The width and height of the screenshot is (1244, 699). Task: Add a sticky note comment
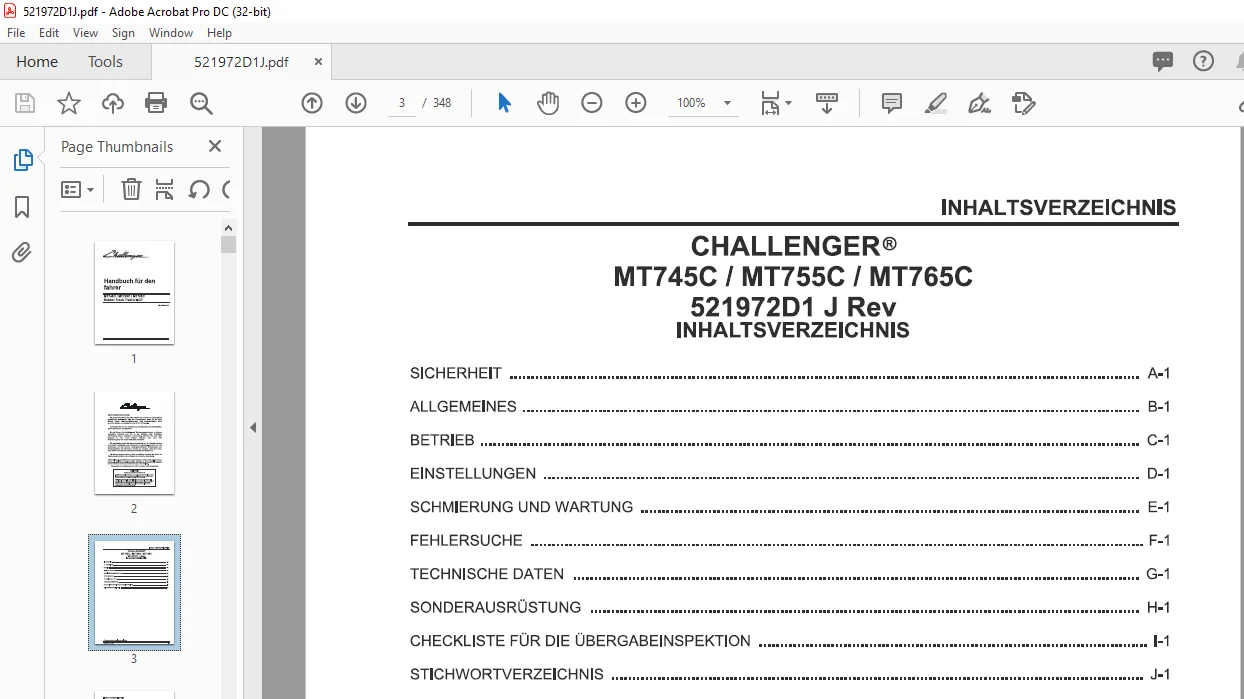(892, 103)
